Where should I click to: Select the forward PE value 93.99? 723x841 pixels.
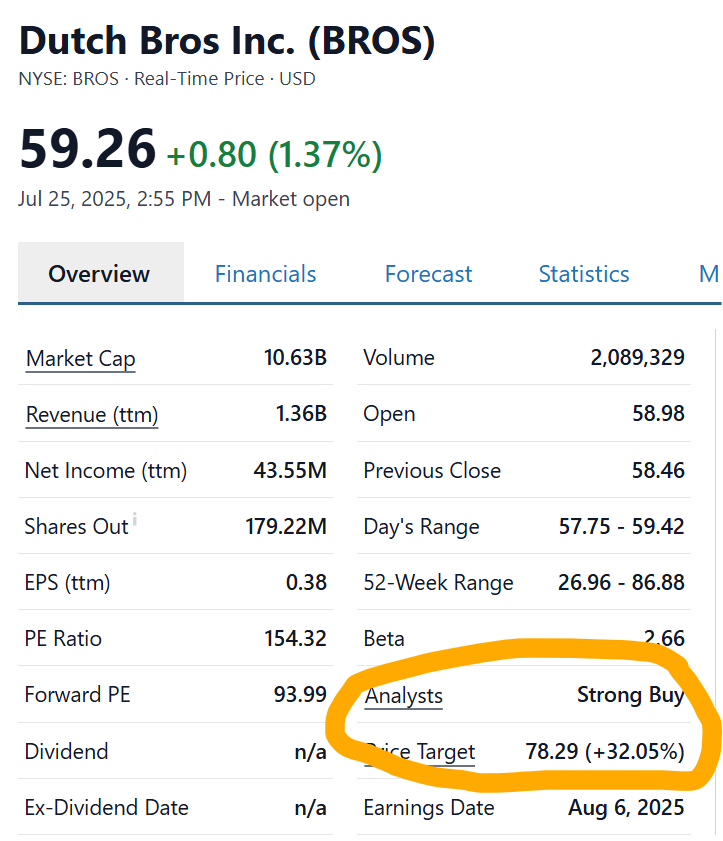pyautogui.click(x=300, y=695)
